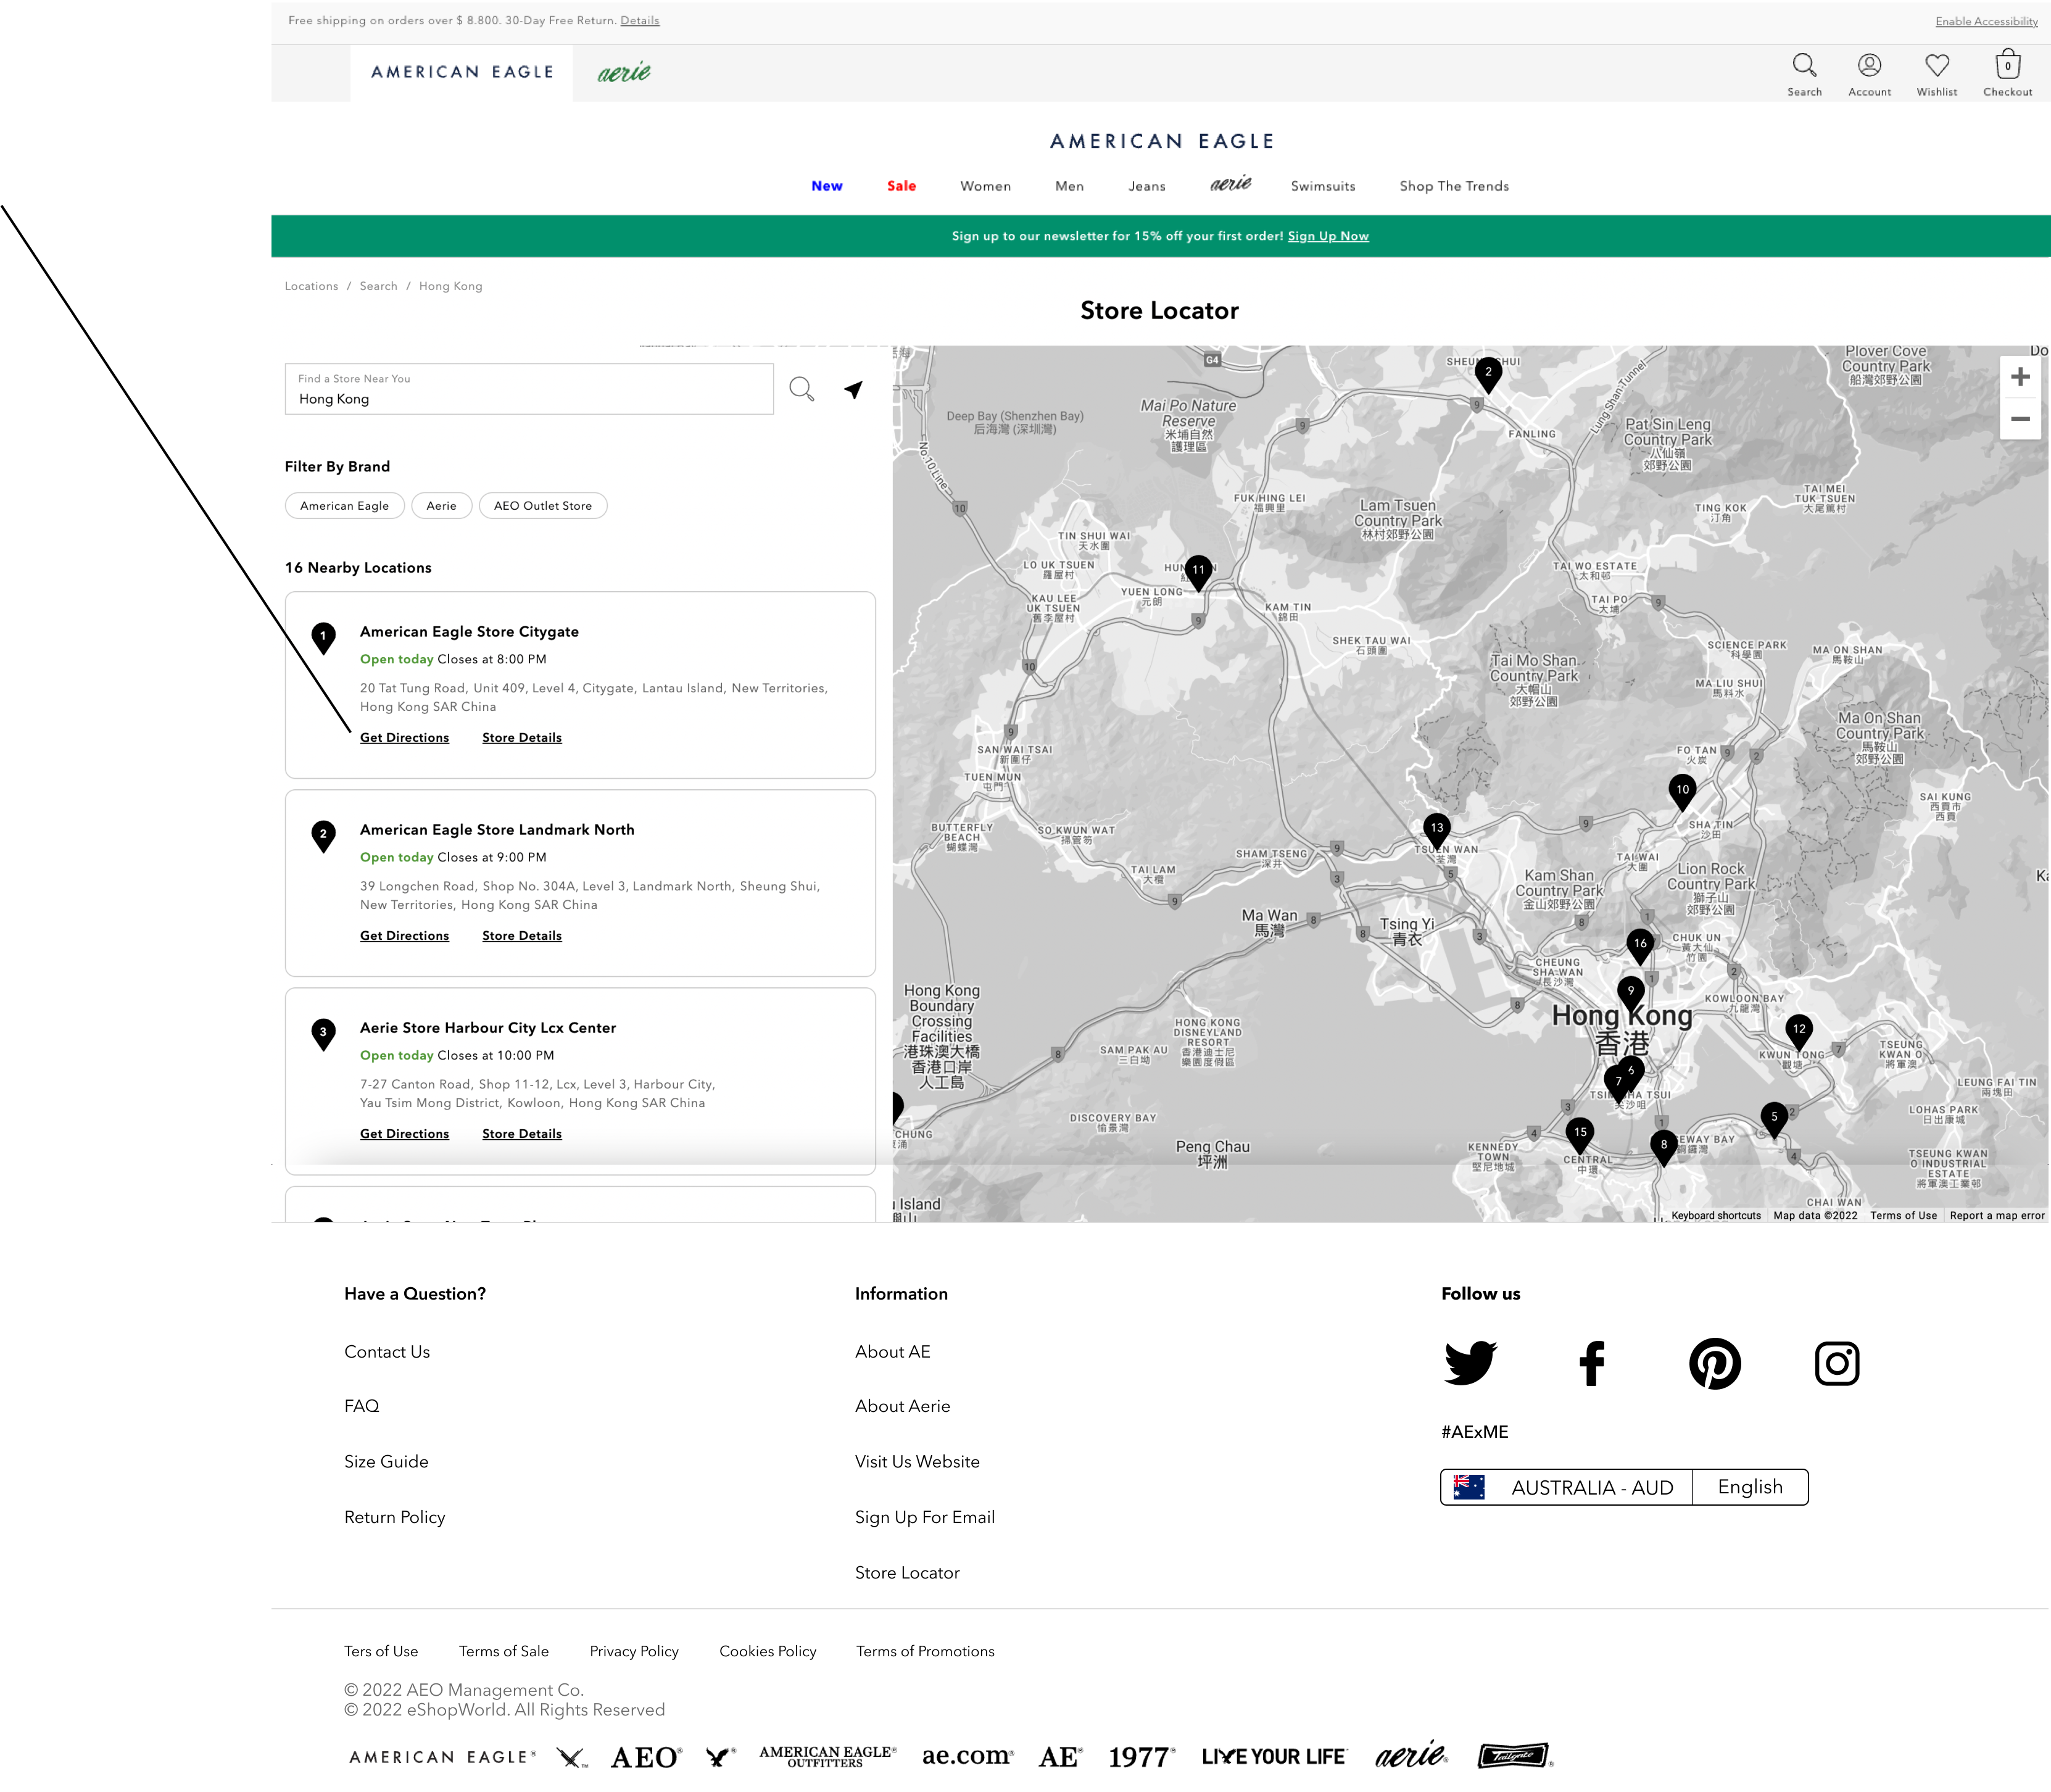Open the Jeans menu
The height and width of the screenshot is (1792, 2051).
point(1146,186)
